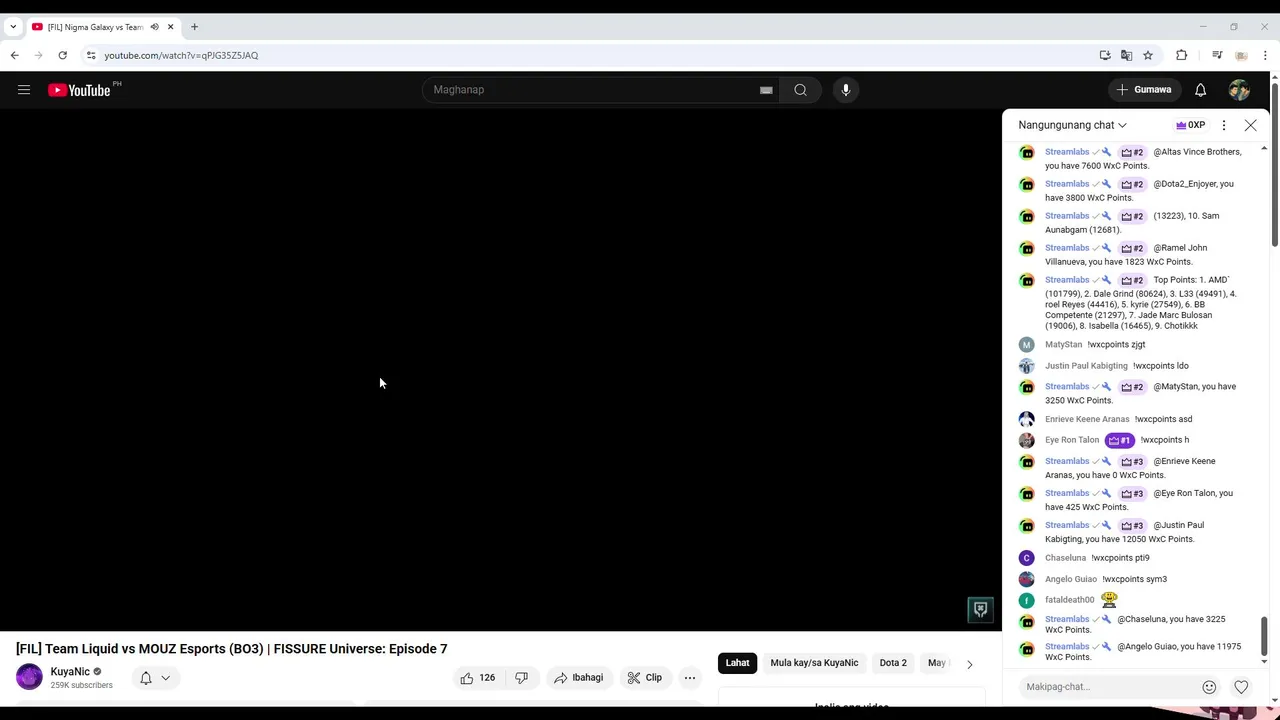1280x720 pixels.
Task: Open the on-screen keyboard icon in search
Action: point(766,90)
